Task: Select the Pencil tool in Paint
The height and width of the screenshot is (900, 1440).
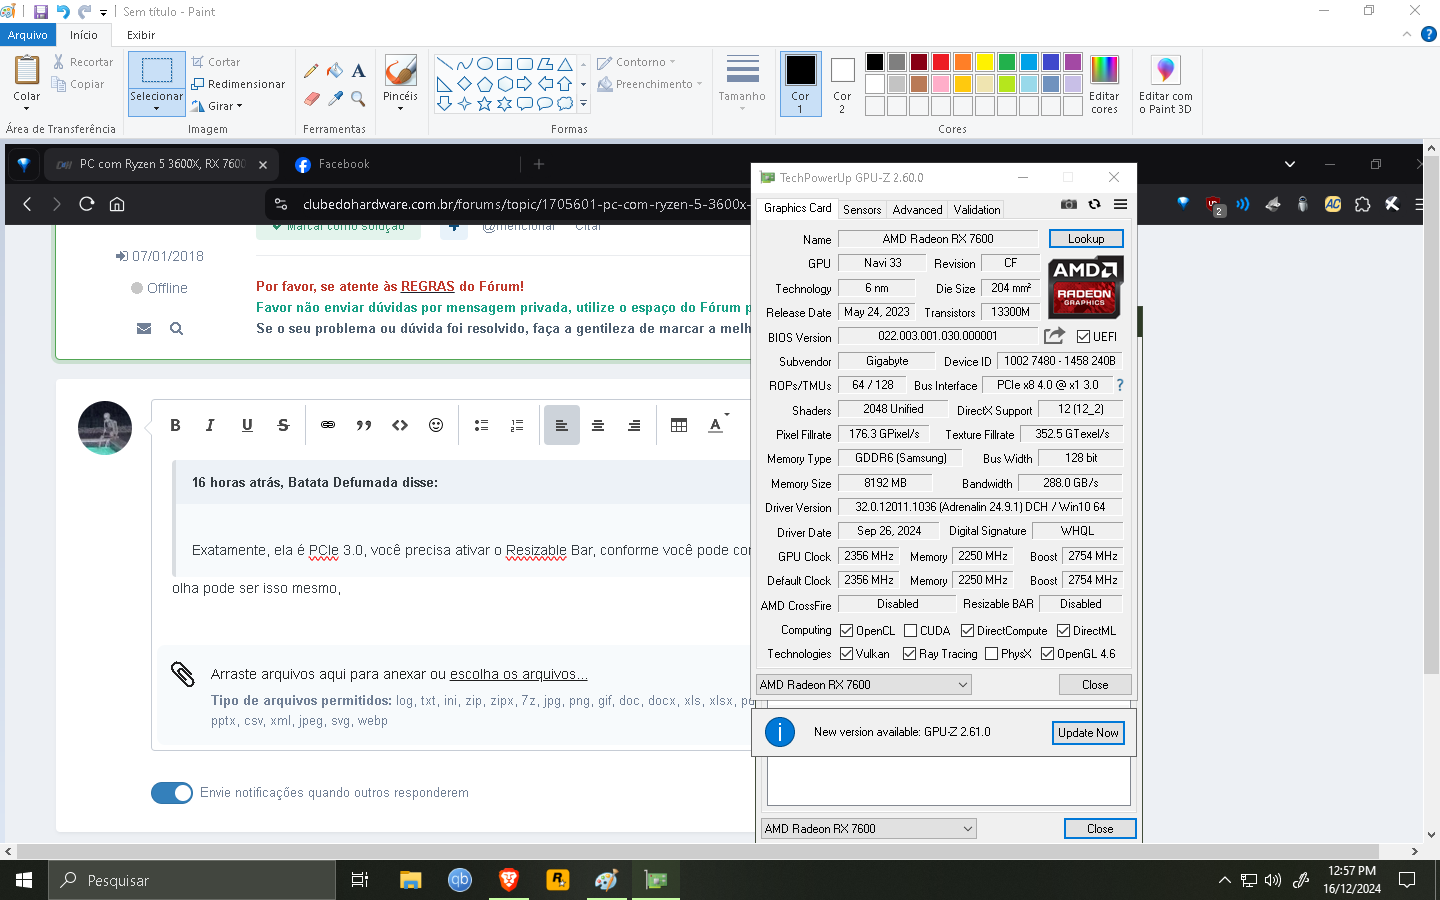Action: click(x=311, y=71)
